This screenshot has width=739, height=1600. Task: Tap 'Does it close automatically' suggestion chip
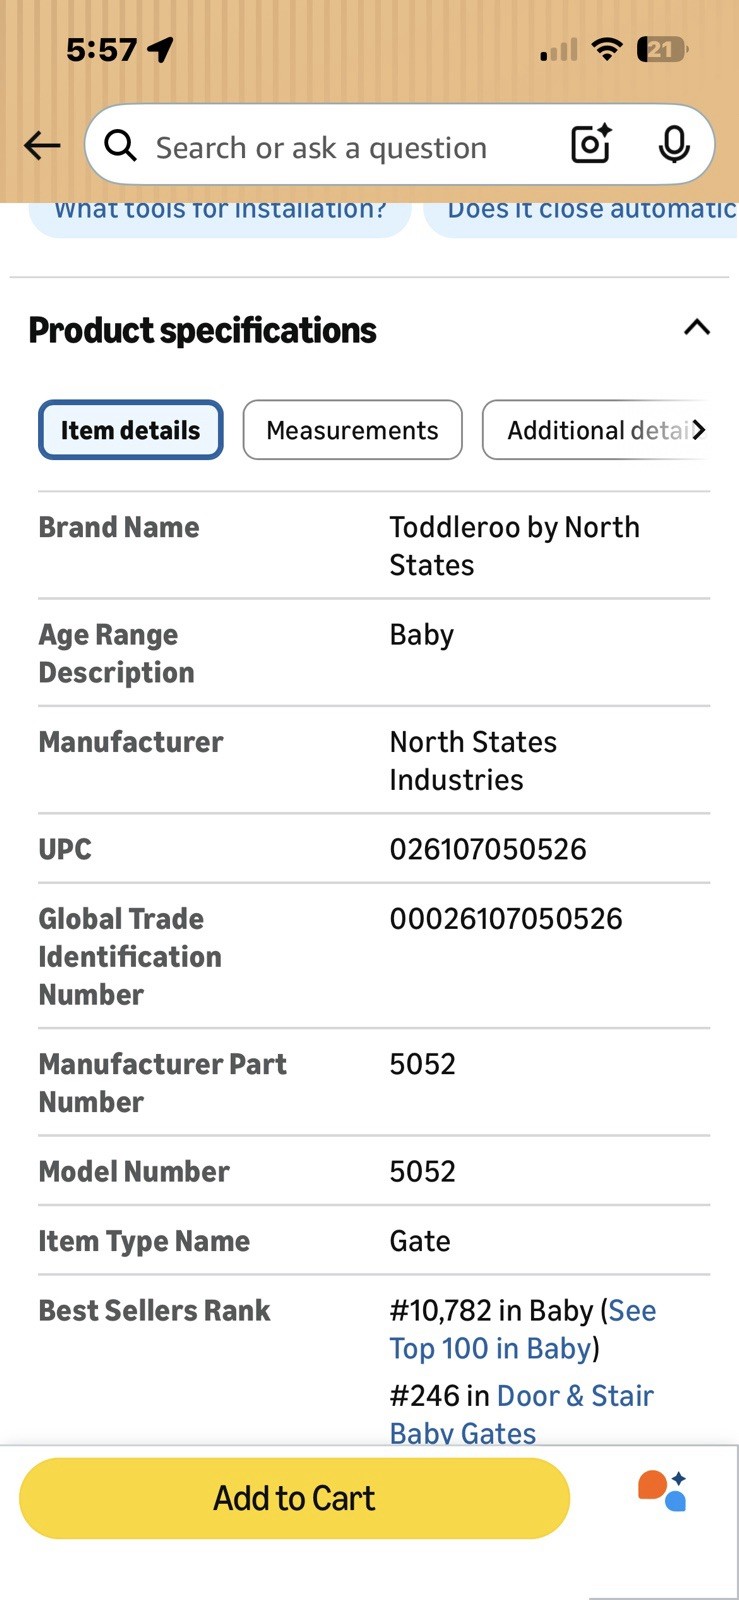pos(582,214)
